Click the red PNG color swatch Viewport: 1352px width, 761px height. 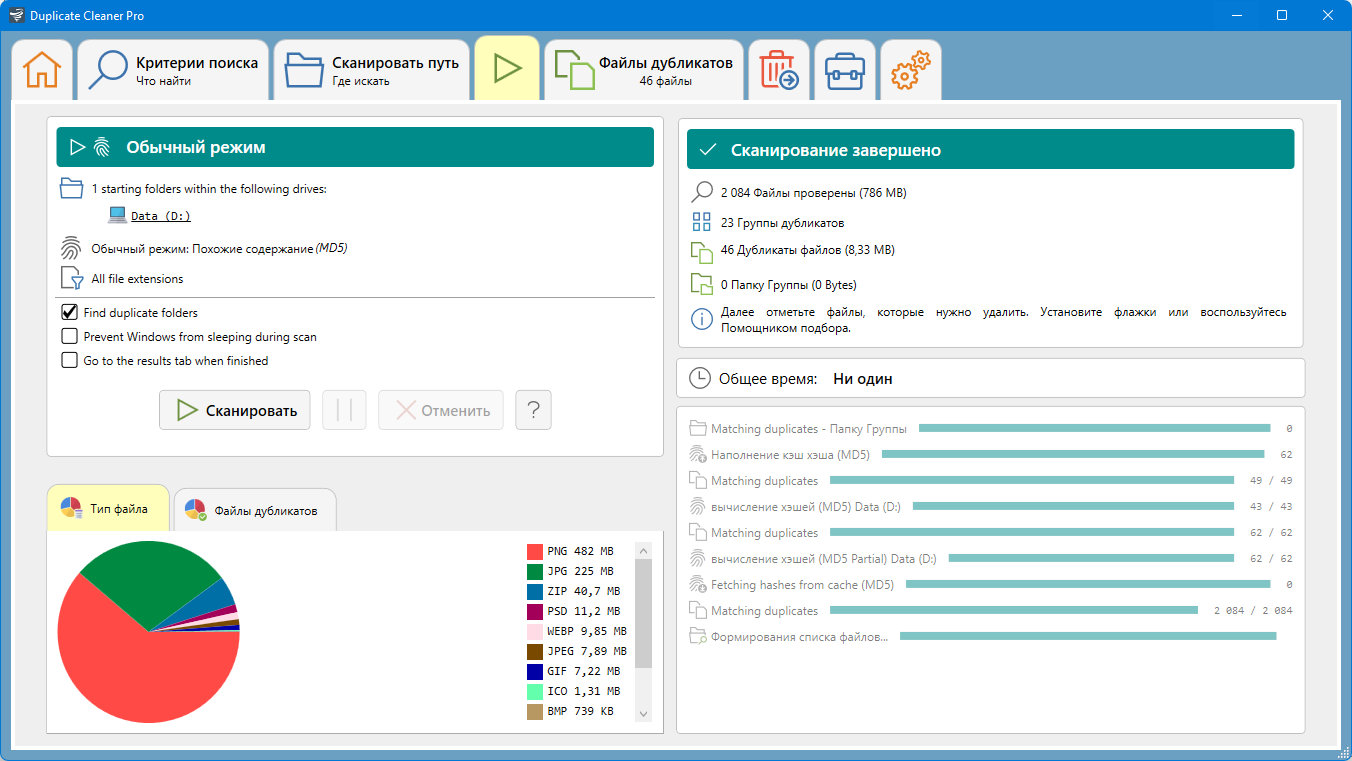pos(535,551)
